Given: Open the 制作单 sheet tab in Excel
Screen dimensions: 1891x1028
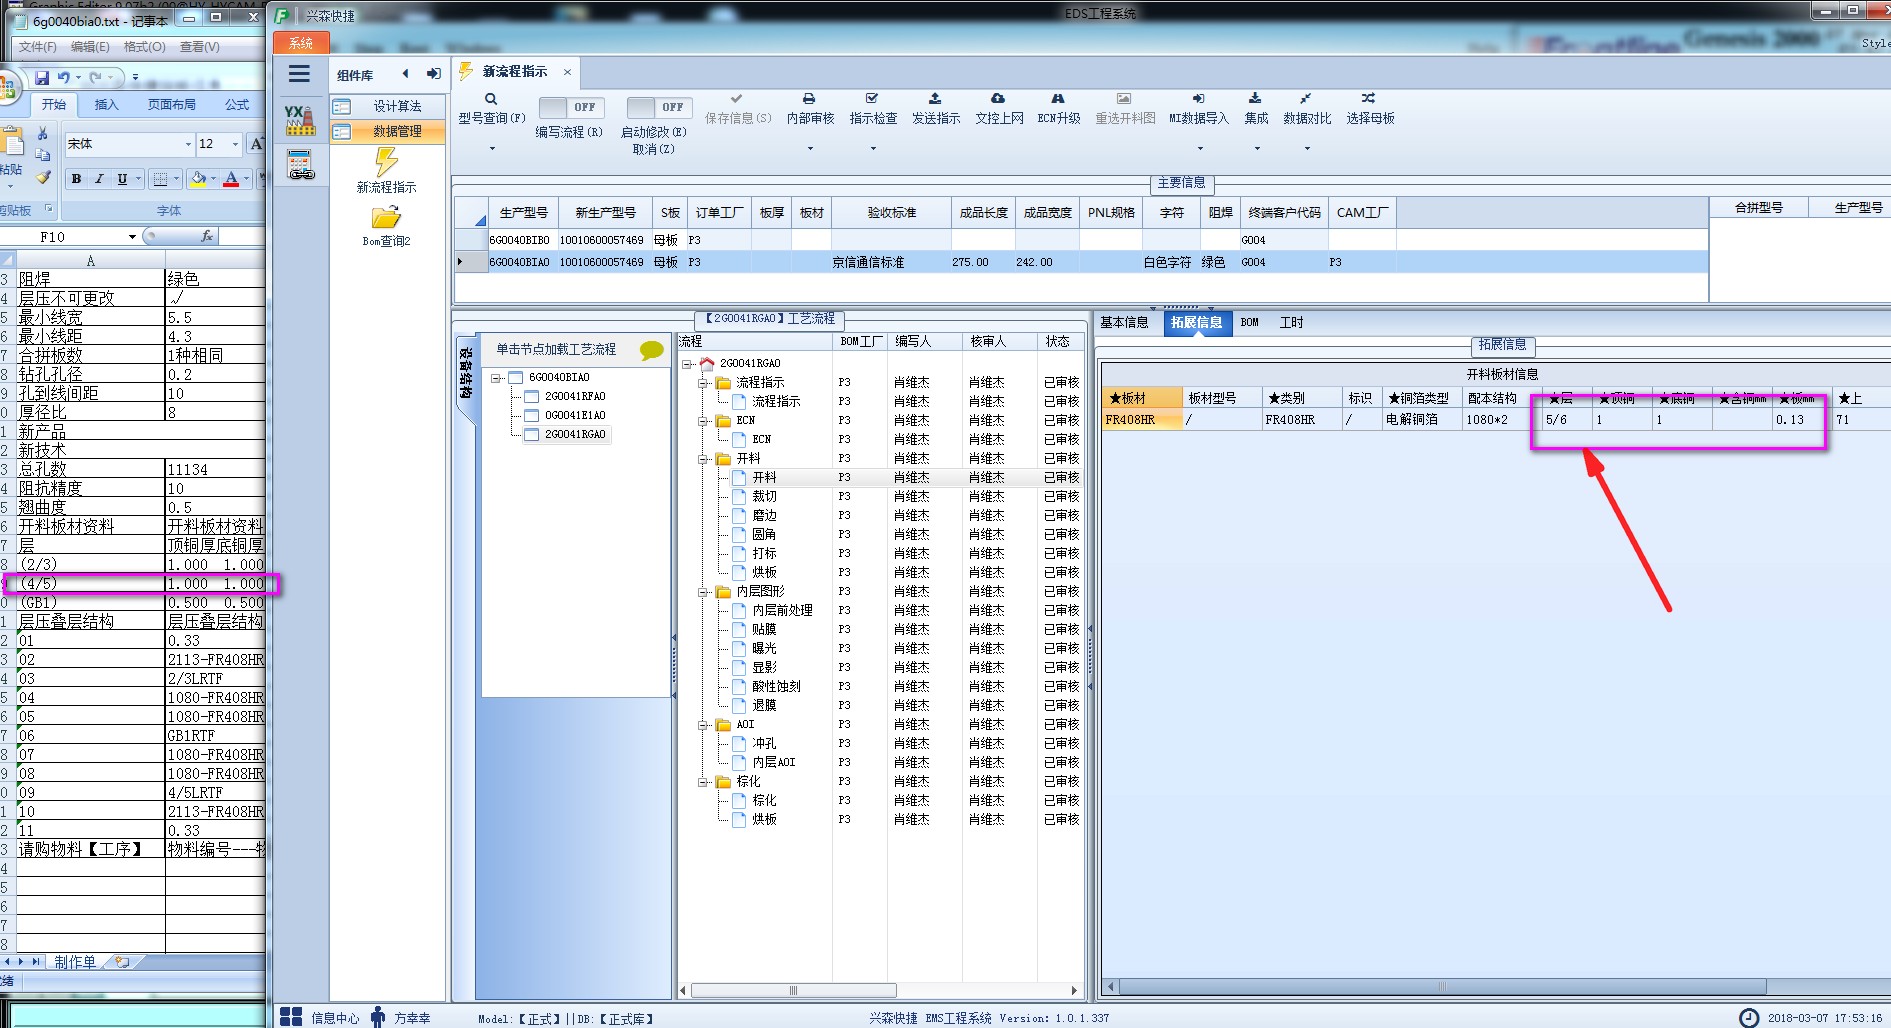Looking at the screenshot, I should (x=75, y=962).
